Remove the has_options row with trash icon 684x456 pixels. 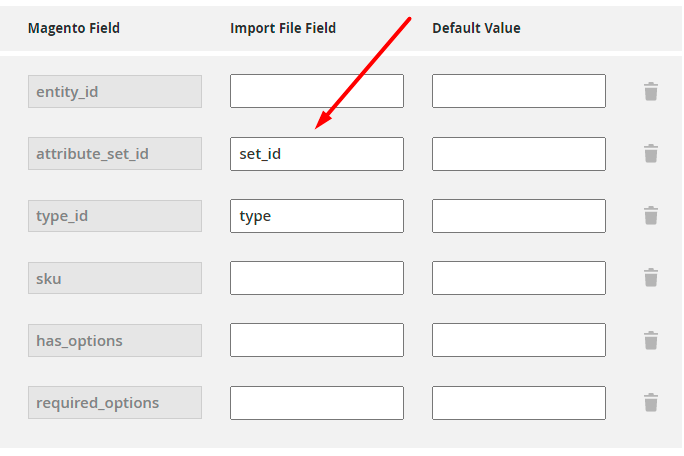tap(651, 341)
